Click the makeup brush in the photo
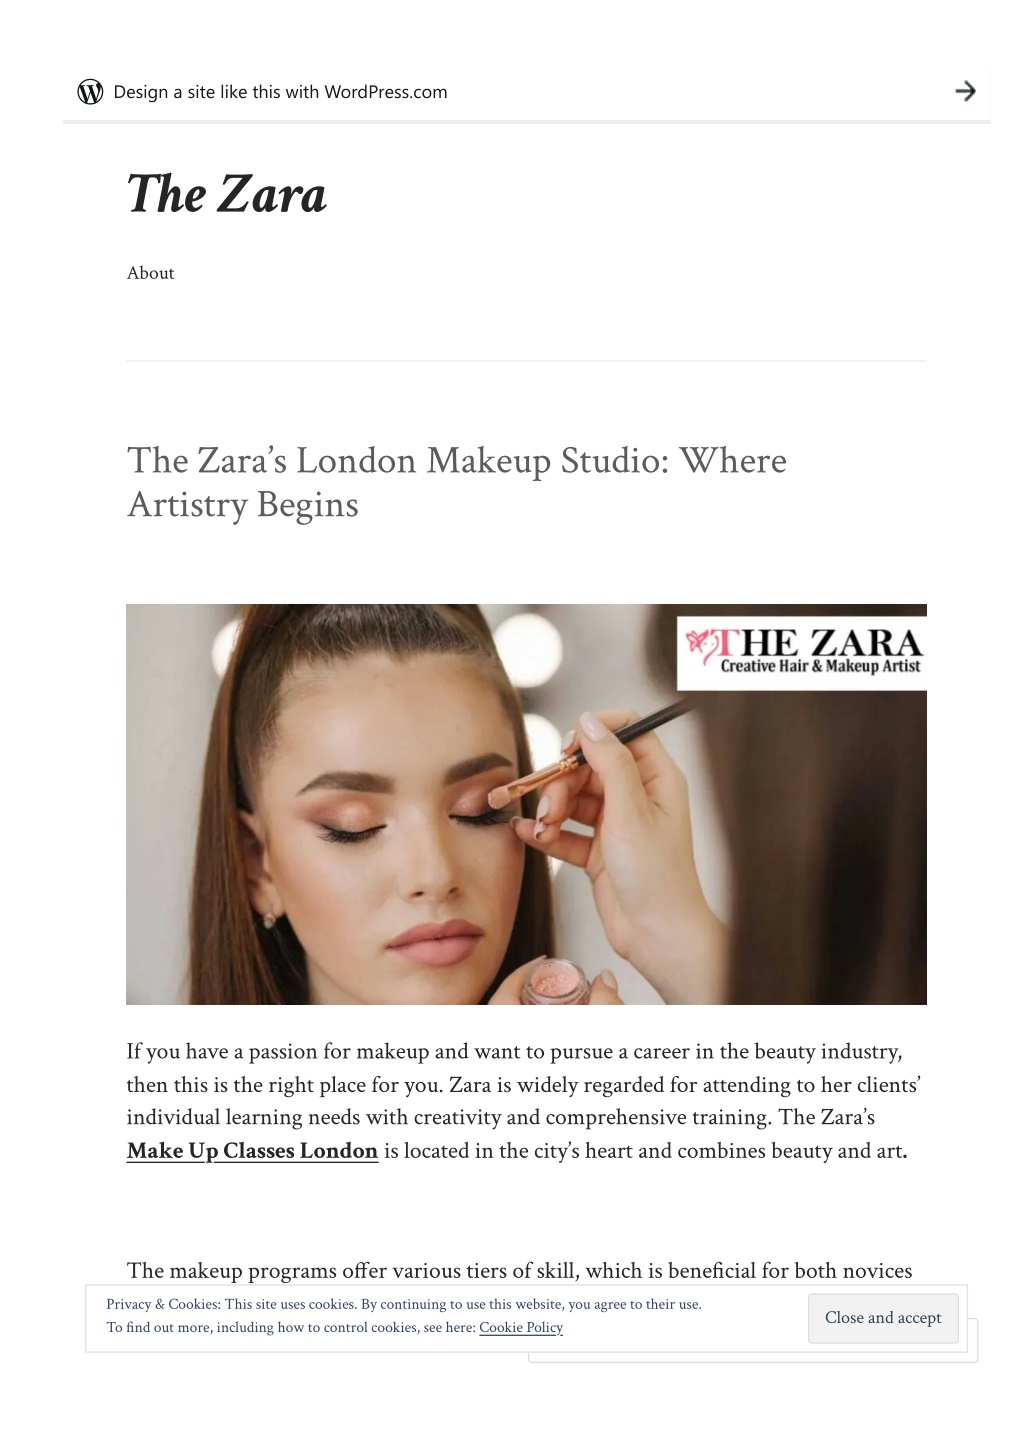This screenshot has width=1024, height=1449. pyautogui.click(x=590, y=749)
